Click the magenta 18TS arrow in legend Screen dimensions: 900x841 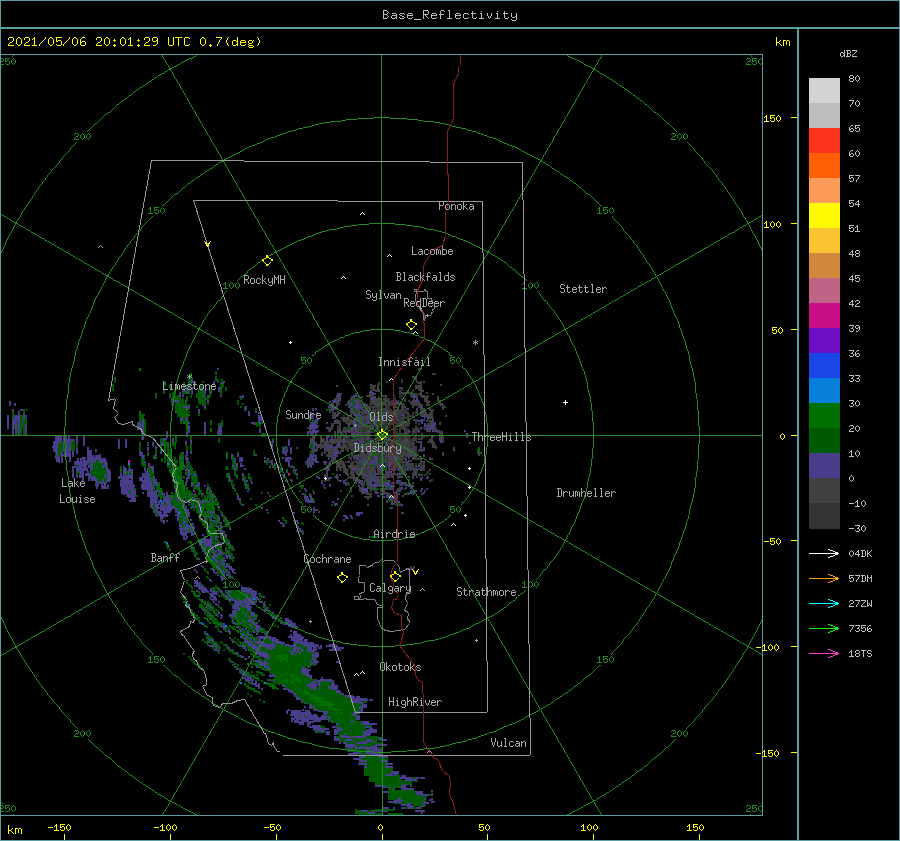point(824,653)
